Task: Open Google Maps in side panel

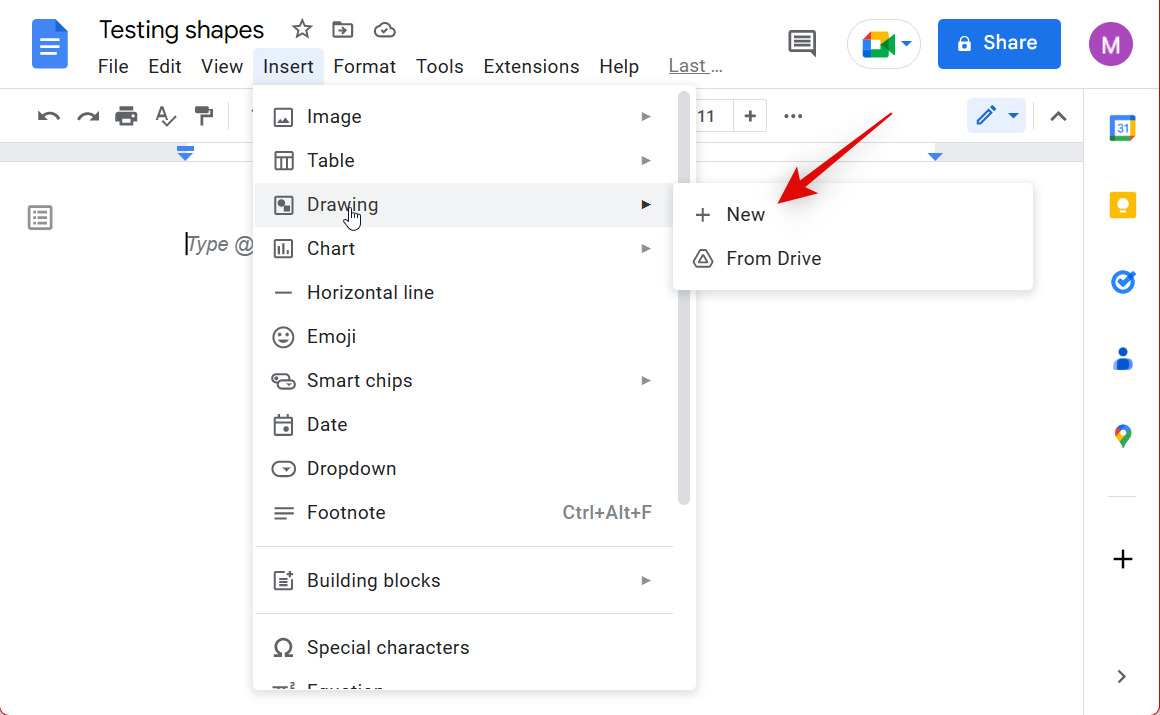Action: coord(1123,436)
